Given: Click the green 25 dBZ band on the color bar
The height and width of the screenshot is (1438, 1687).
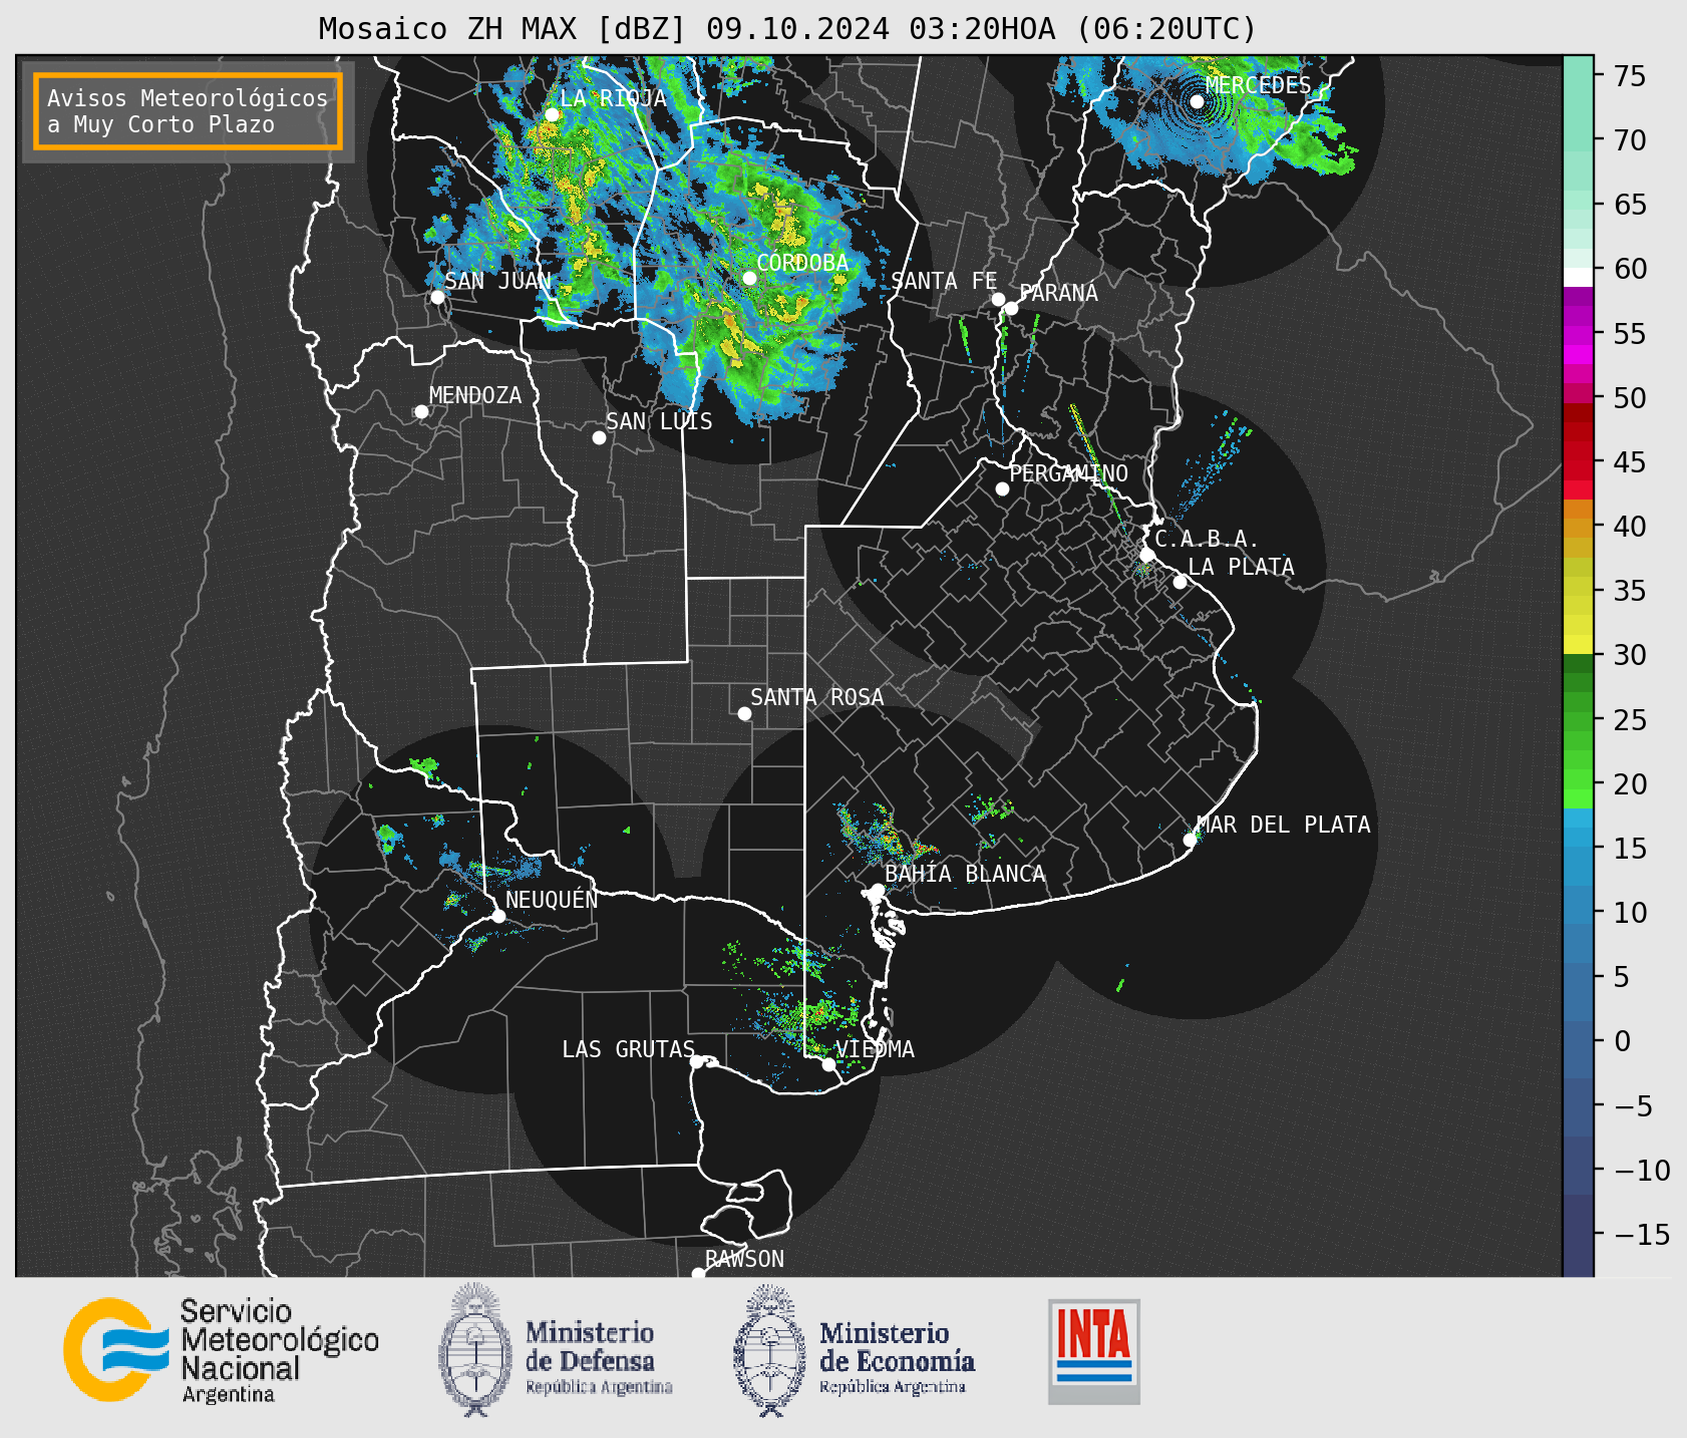Looking at the screenshot, I should coord(1578,719).
